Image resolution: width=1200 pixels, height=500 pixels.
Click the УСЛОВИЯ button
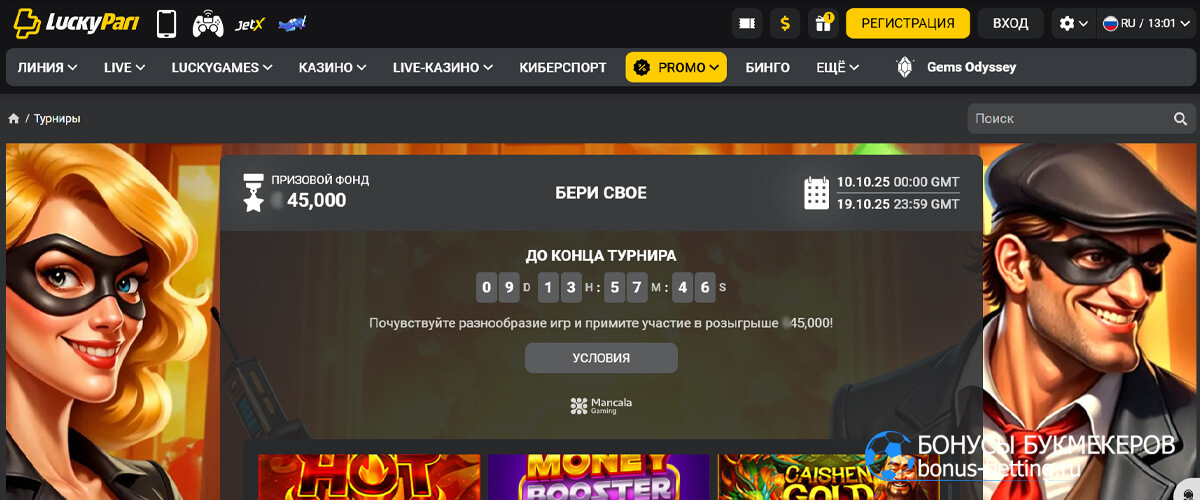601,358
